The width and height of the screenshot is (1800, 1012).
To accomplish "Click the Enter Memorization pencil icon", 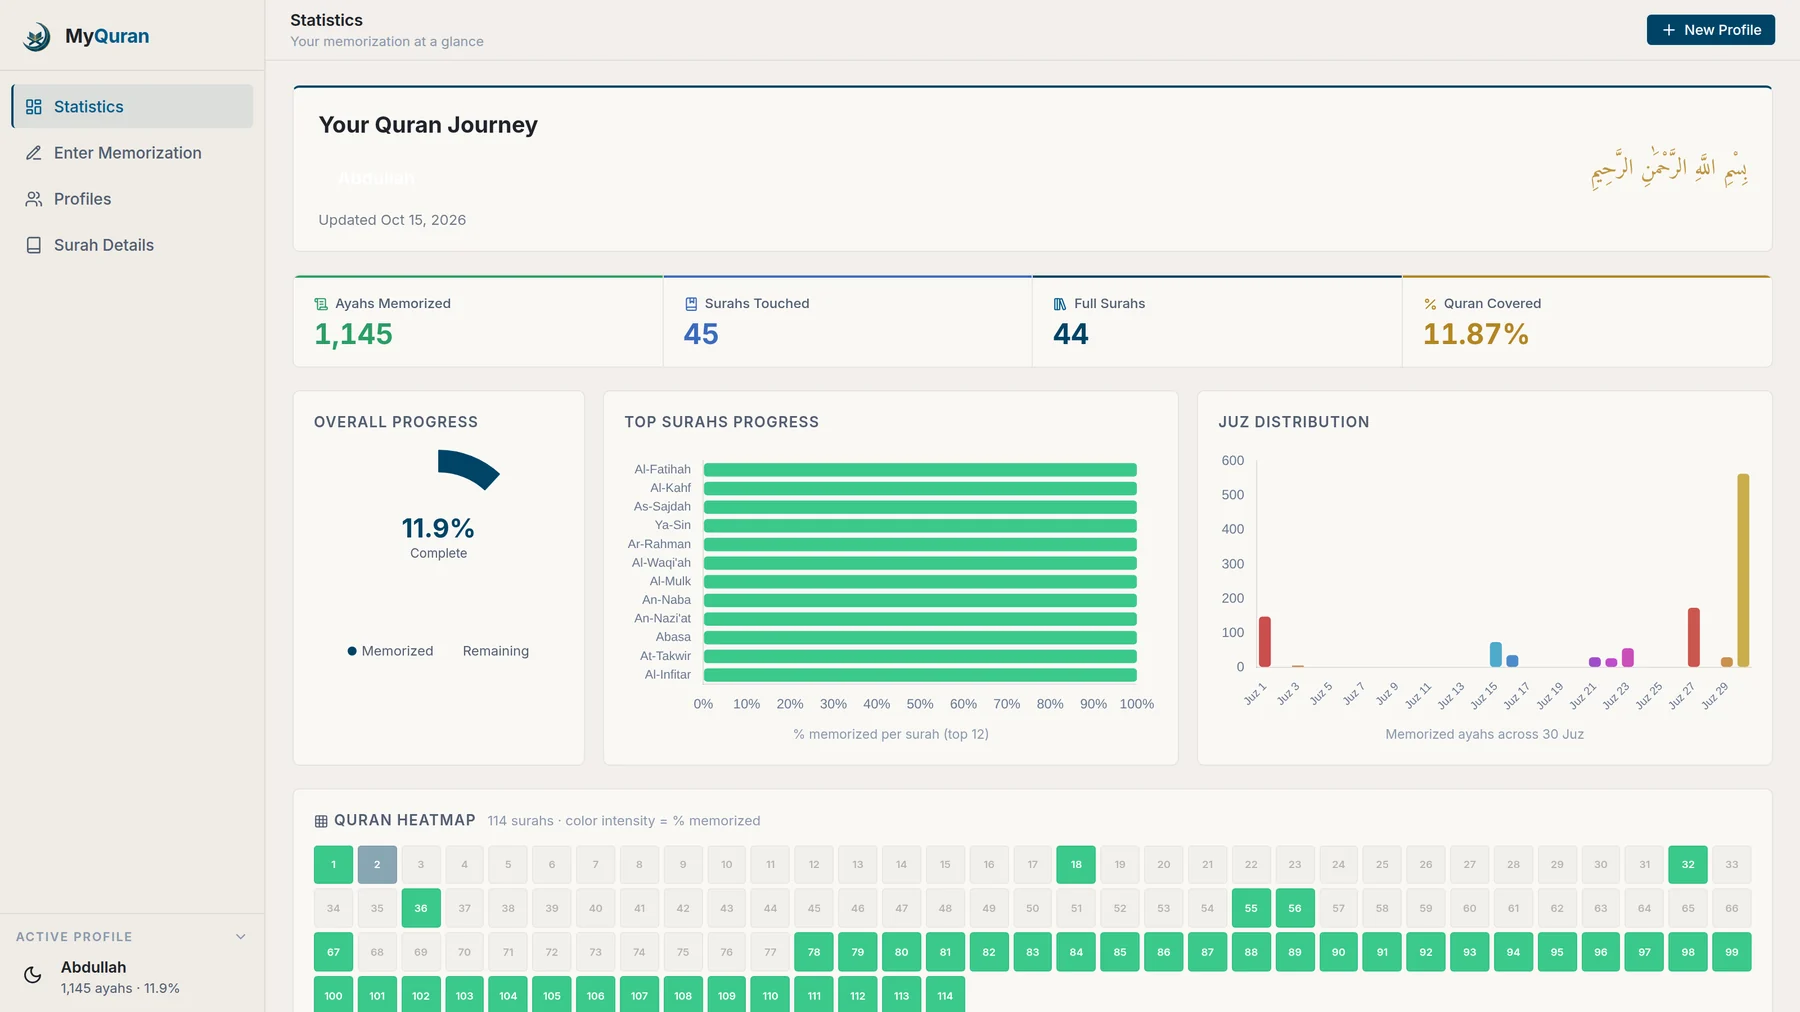I will pyautogui.click(x=34, y=153).
